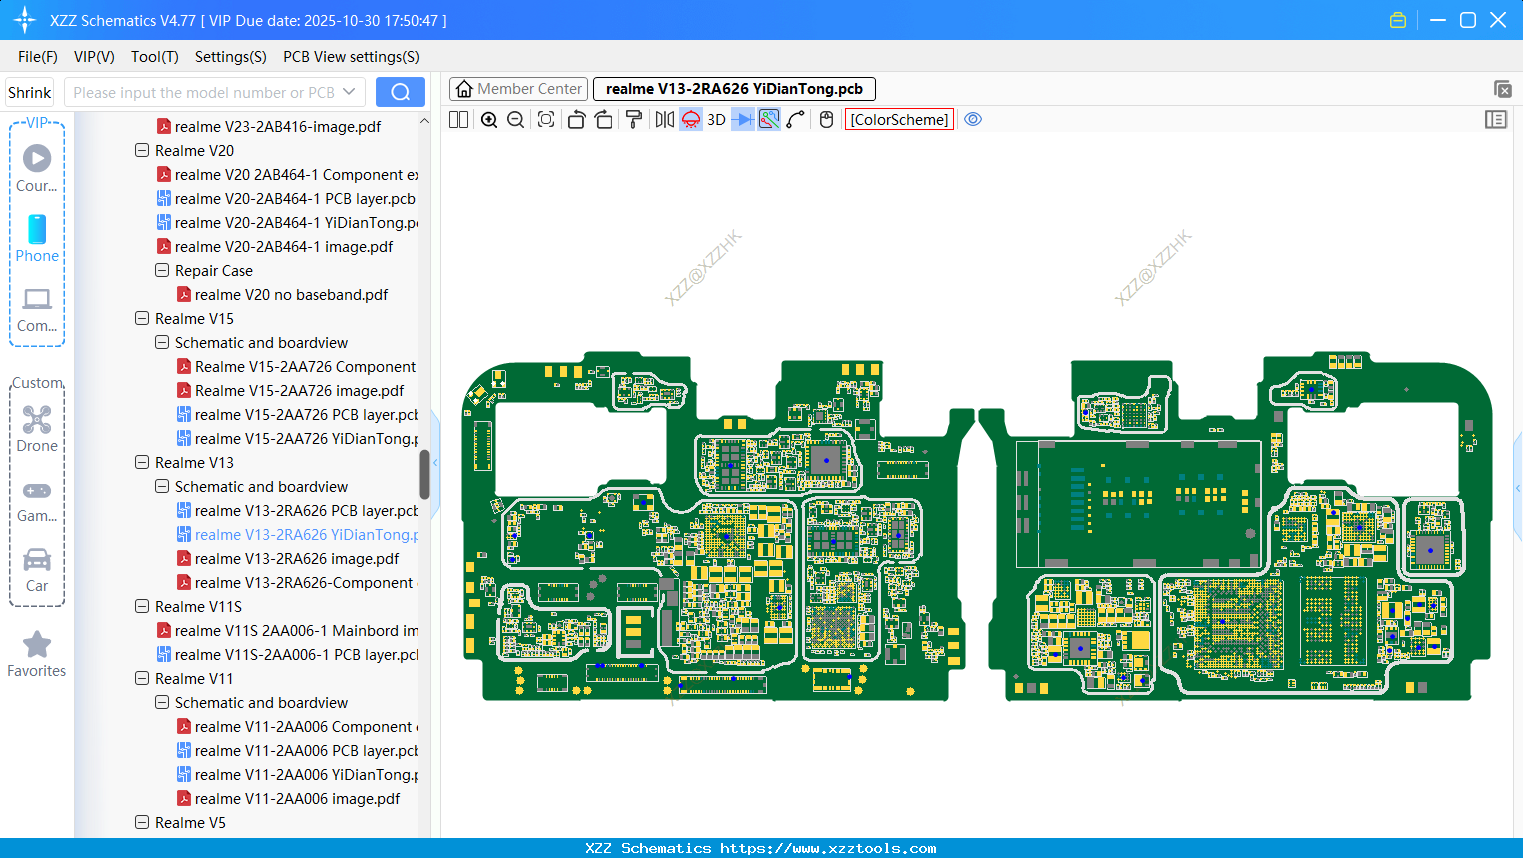Click the blue search button
1523x858 pixels.
400,92
